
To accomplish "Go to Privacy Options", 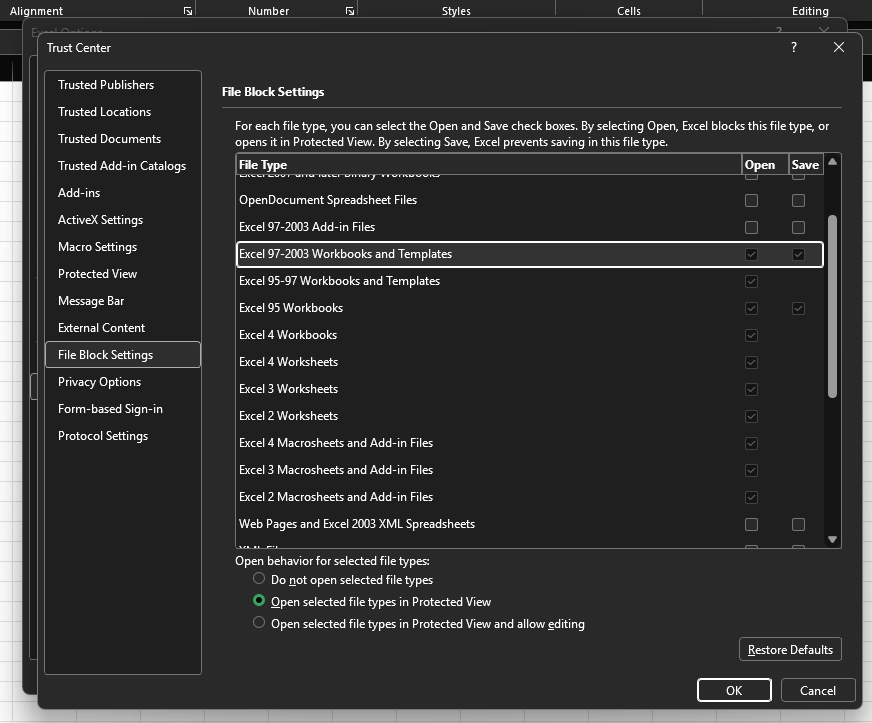I will point(123,382).
